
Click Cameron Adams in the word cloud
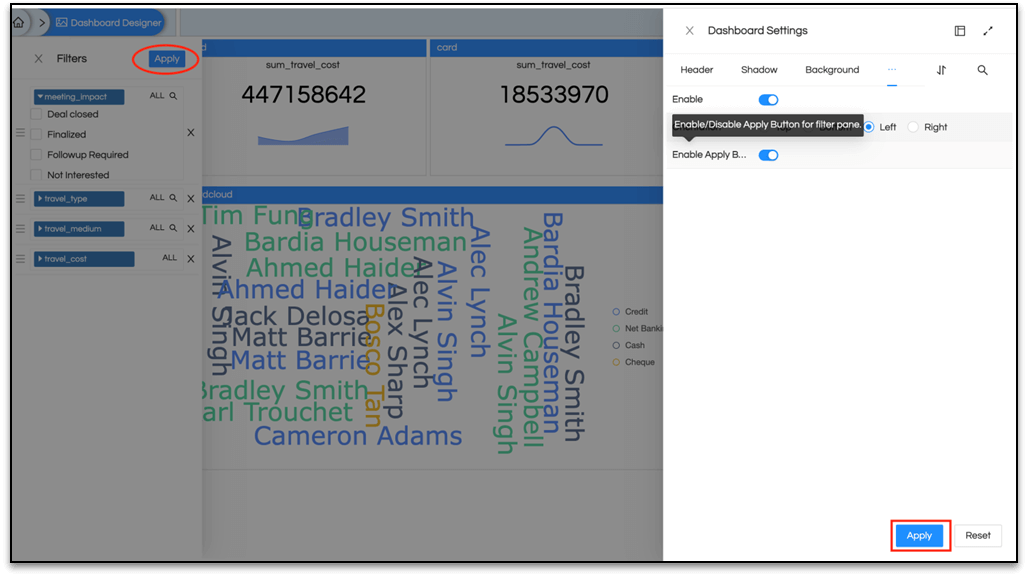(x=358, y=436)
